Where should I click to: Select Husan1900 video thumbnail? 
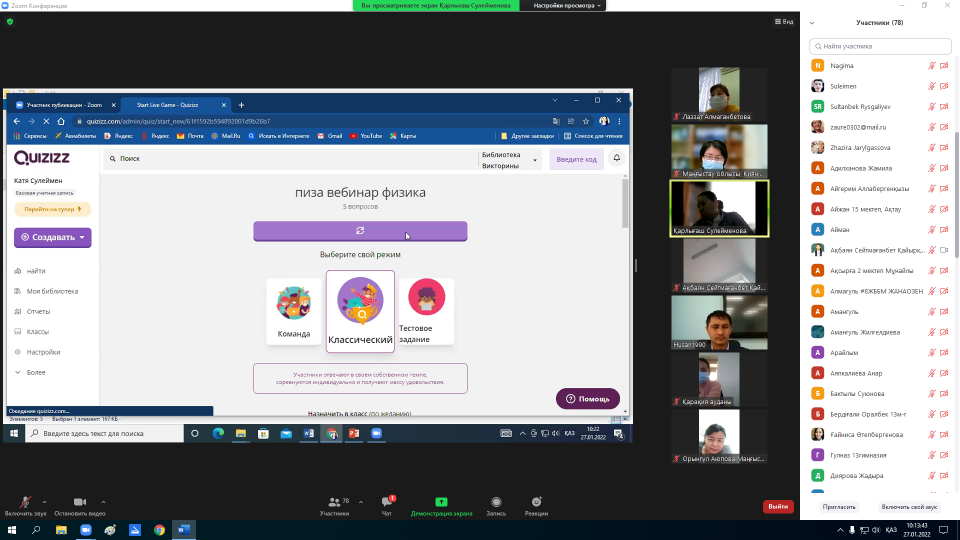pos(719,323)
